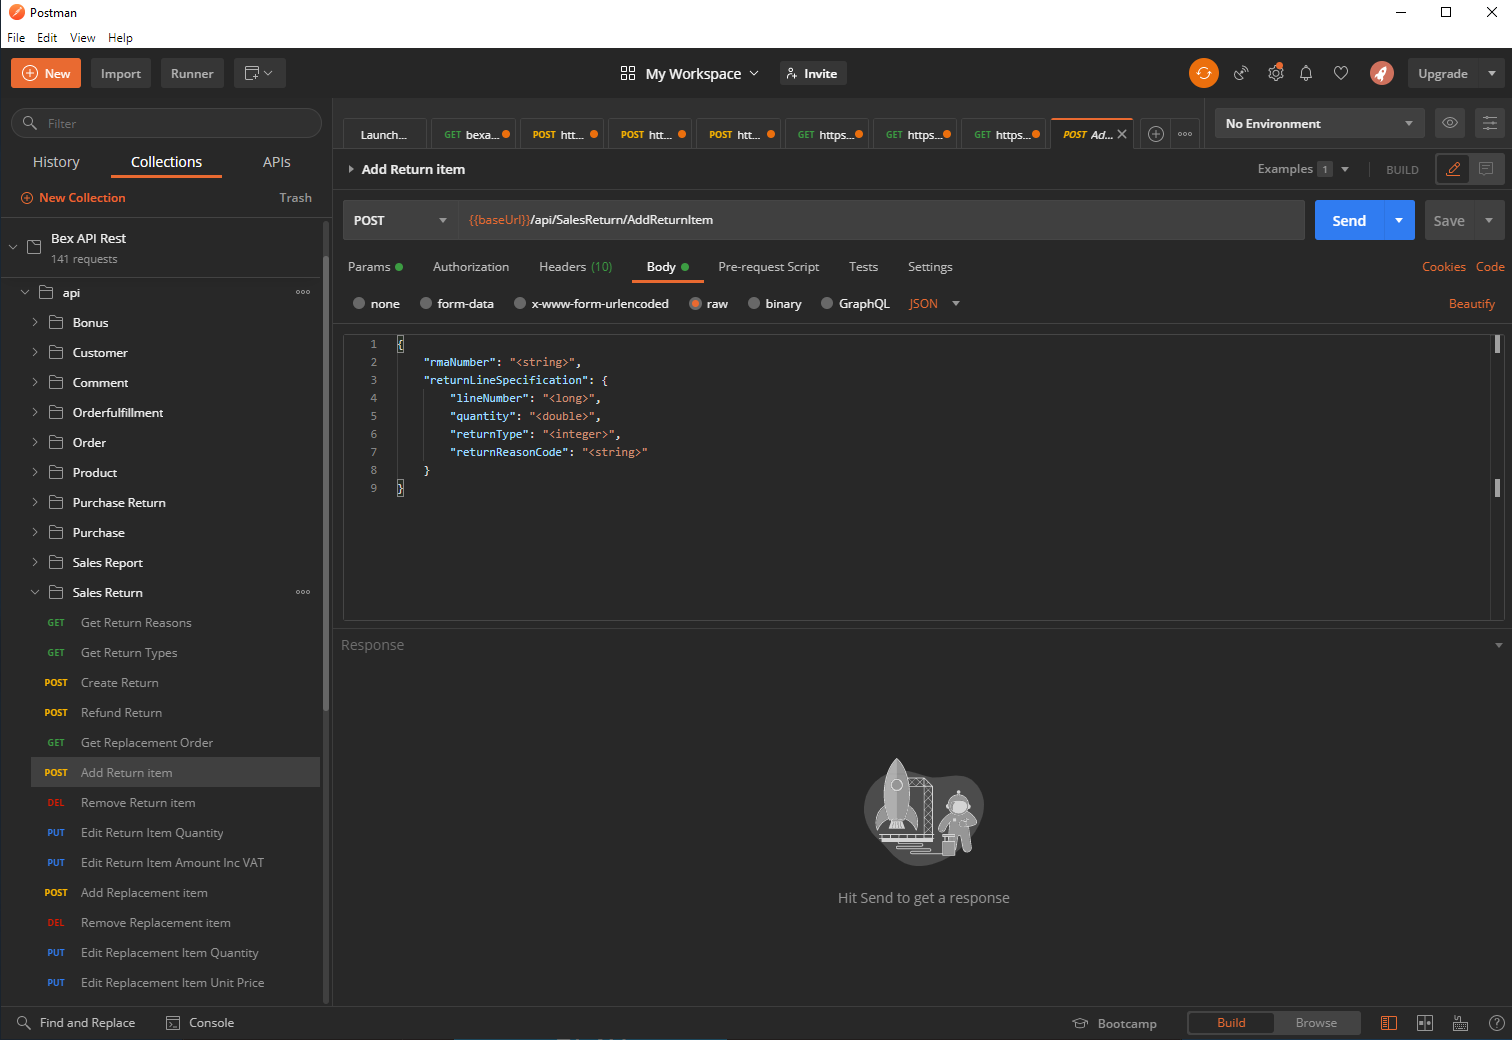The width and height of the screenshot is (1512, 1040).
Task: Open the comments icon next to BUILD
Action: [1486, 169]
